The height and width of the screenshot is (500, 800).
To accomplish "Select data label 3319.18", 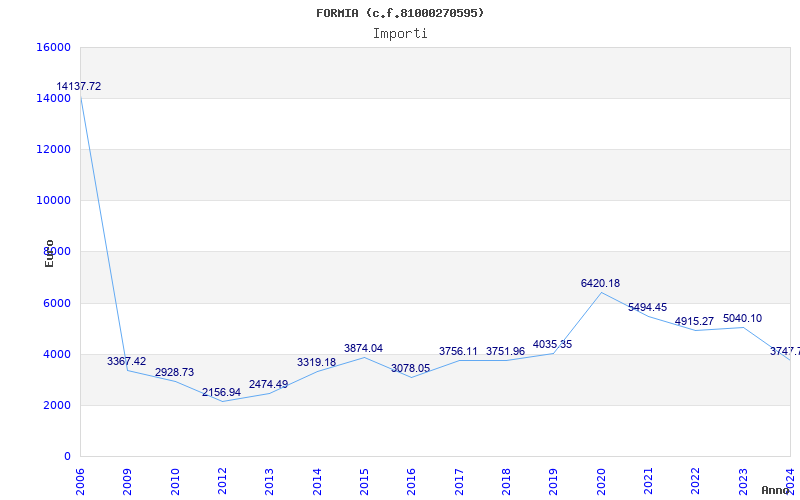I will coord(316,362).
